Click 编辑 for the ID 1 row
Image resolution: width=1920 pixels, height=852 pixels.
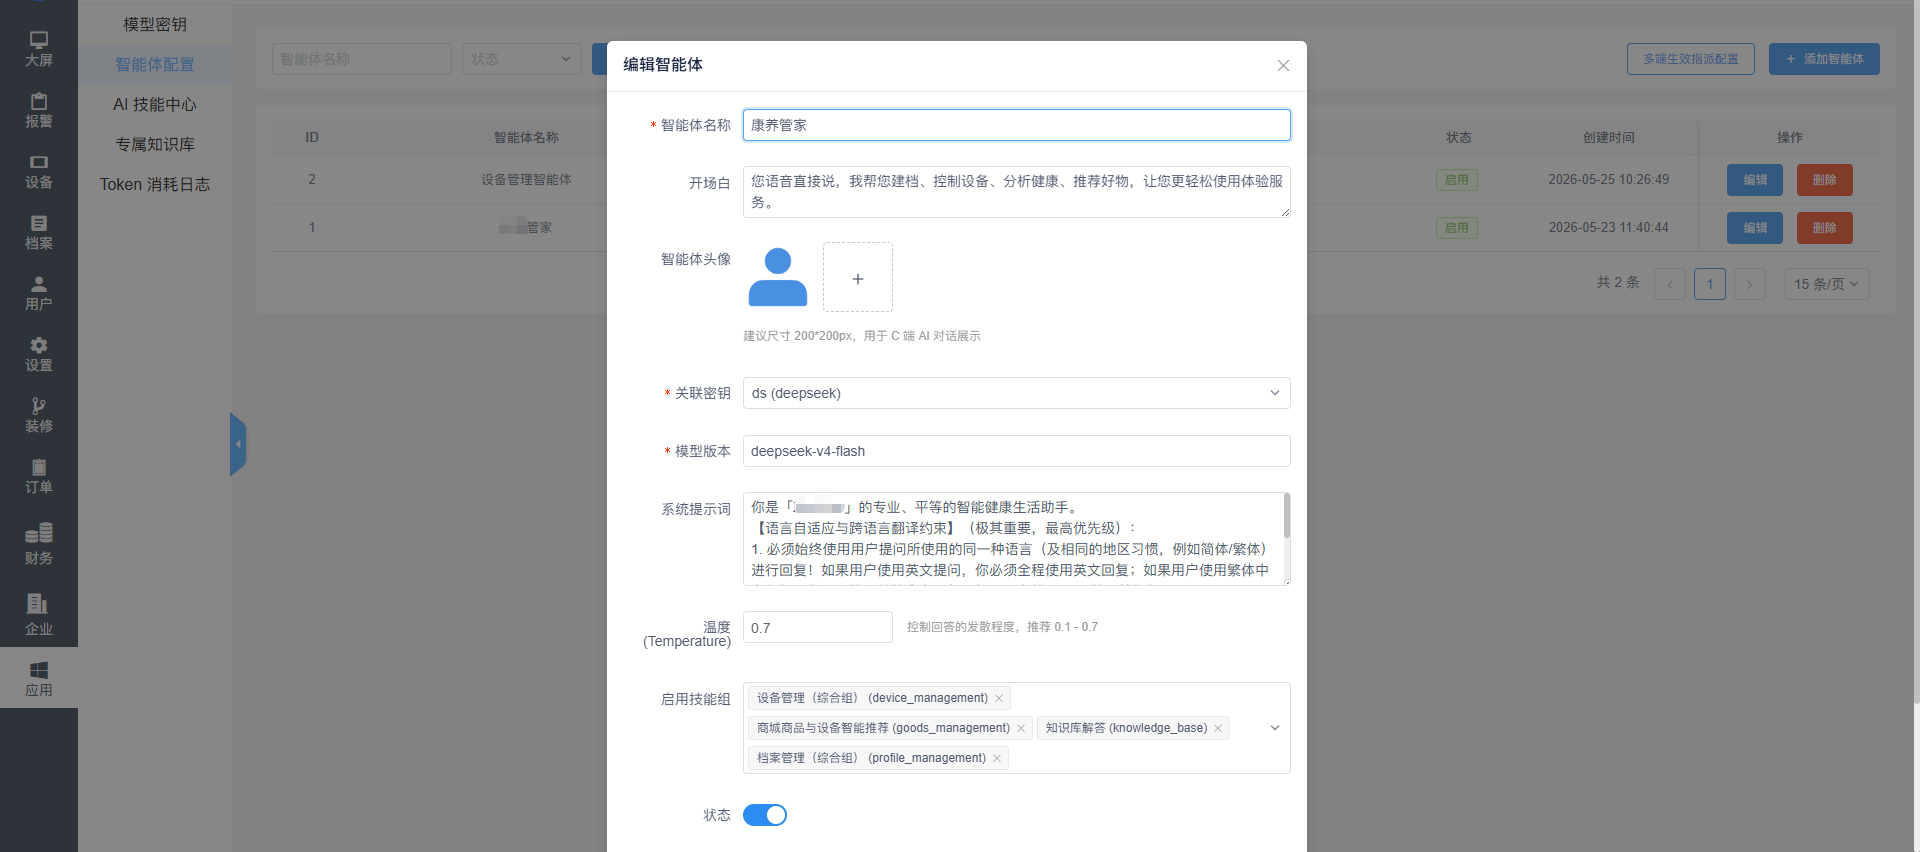(x=1755, y=228)
